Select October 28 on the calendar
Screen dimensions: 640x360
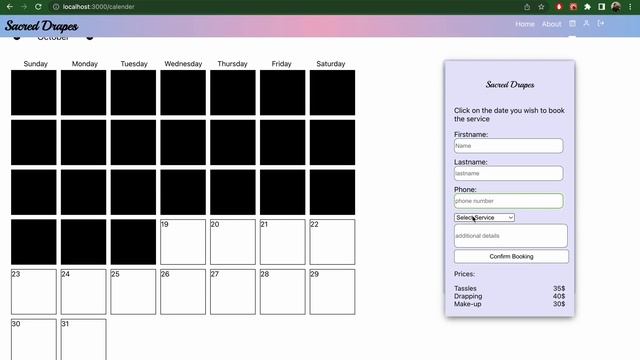tap(282, 292)
